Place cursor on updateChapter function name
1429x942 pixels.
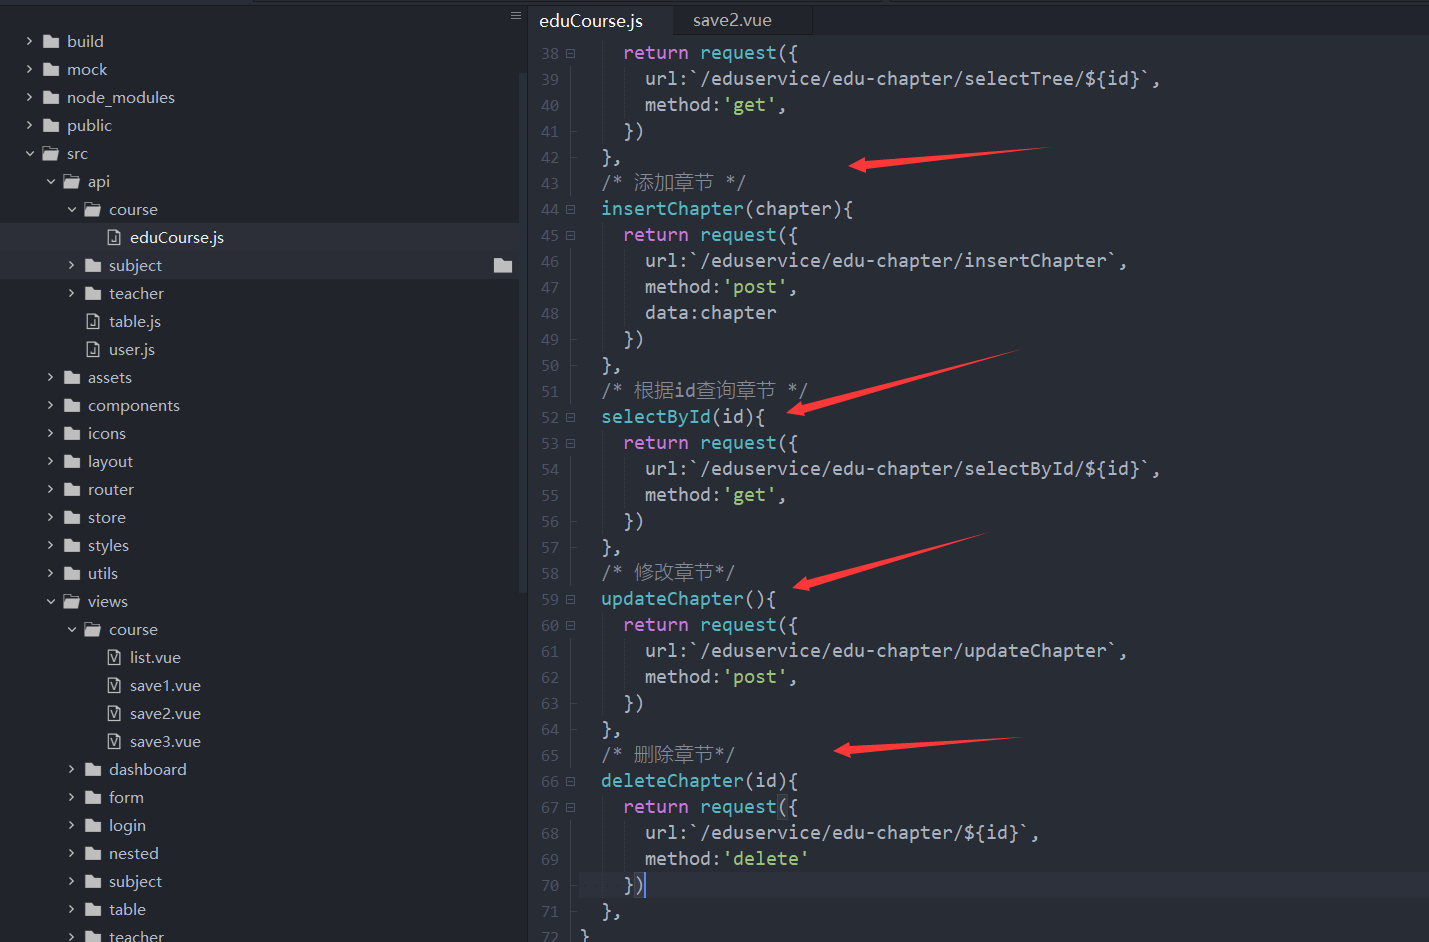(672, 599)
